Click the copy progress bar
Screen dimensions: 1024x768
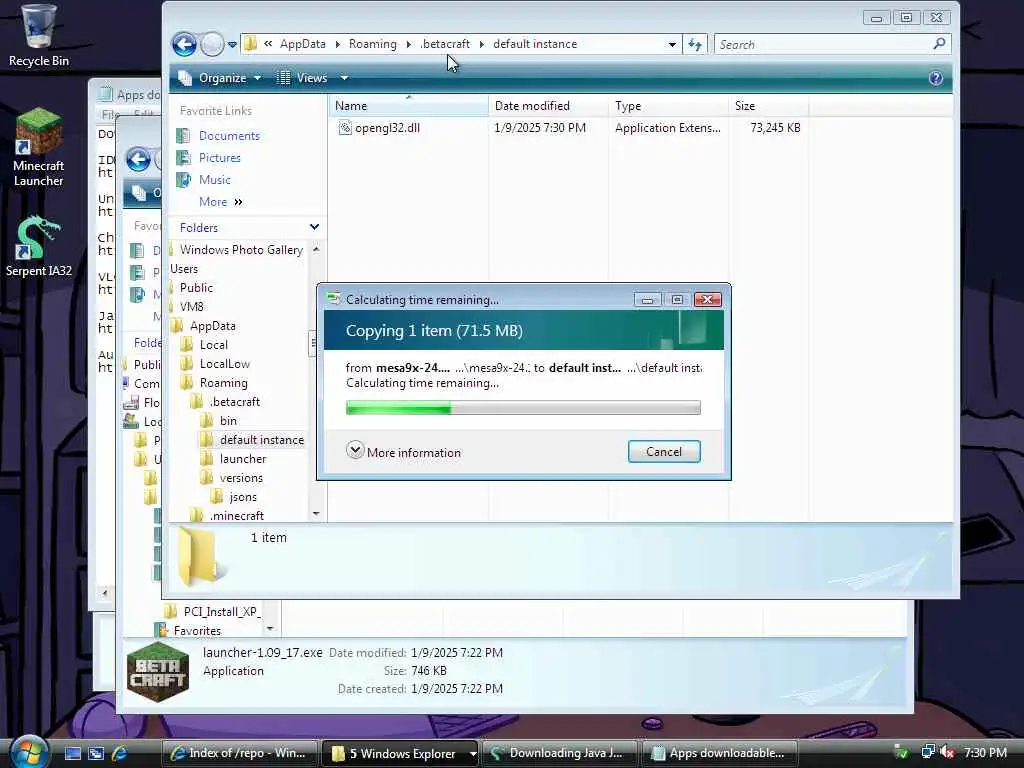pos(523,408)
